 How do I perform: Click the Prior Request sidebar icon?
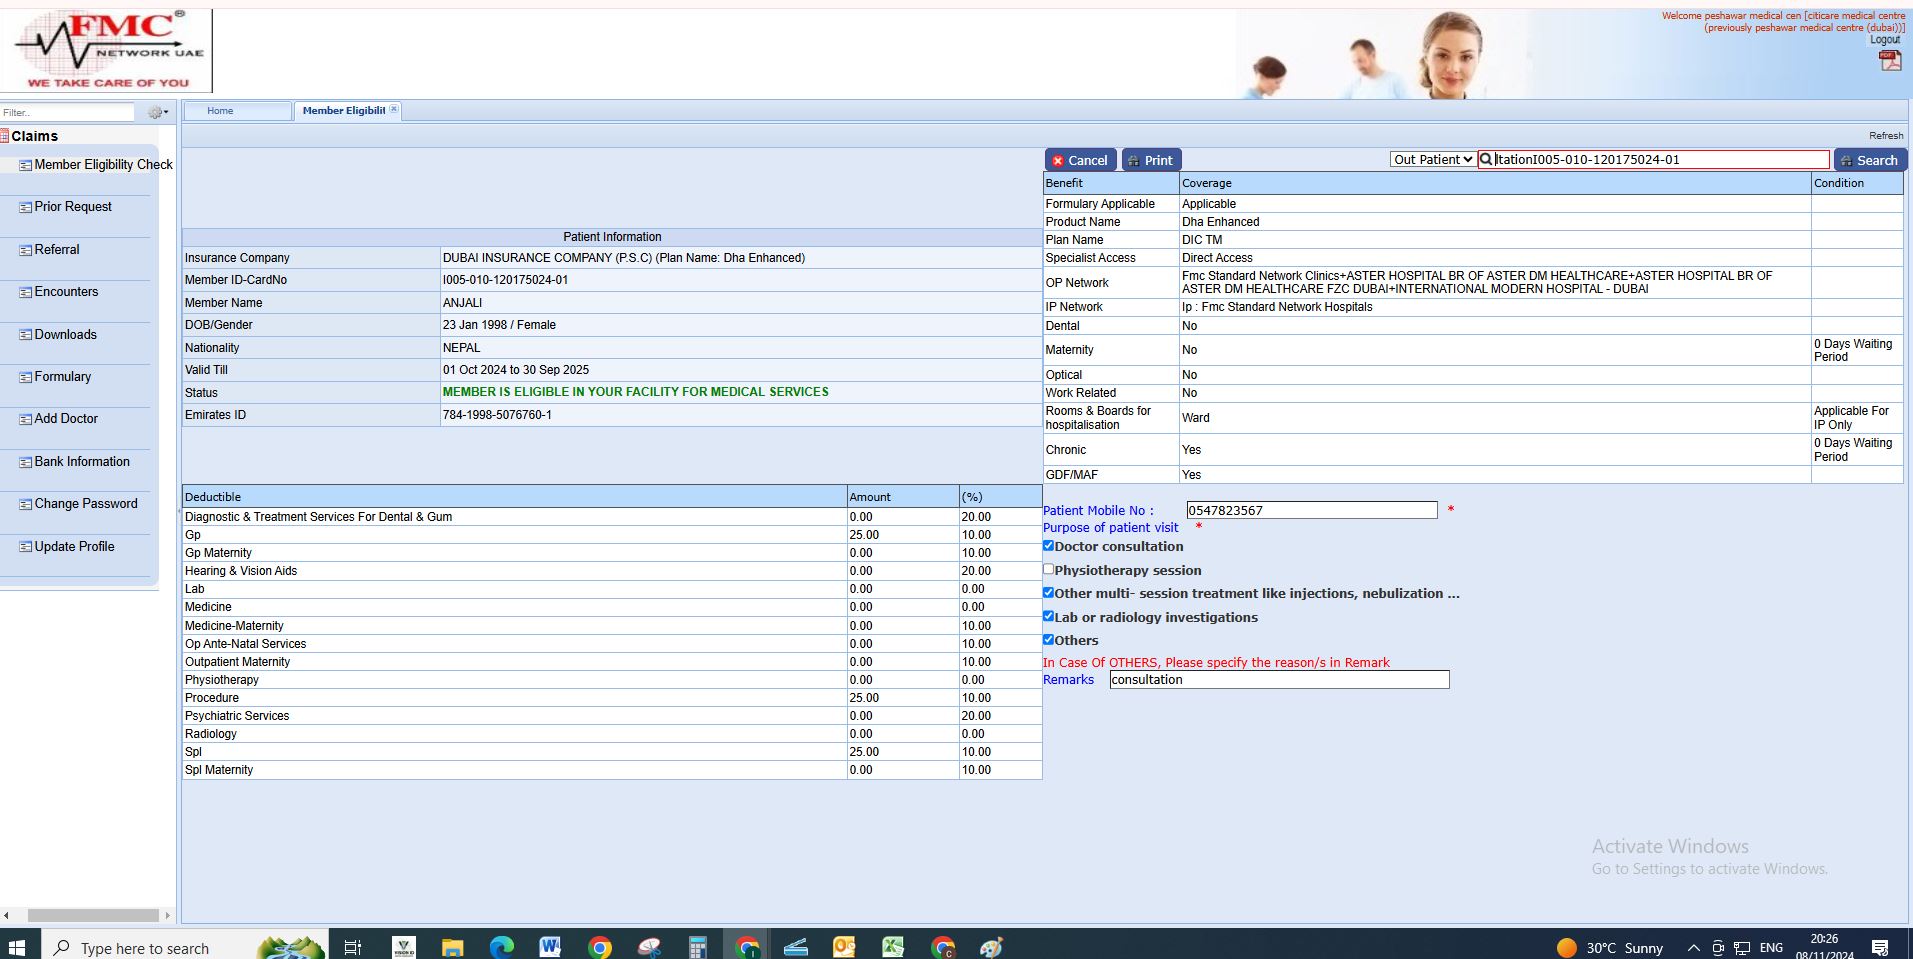pyautogui.click(x=26, y=208)
